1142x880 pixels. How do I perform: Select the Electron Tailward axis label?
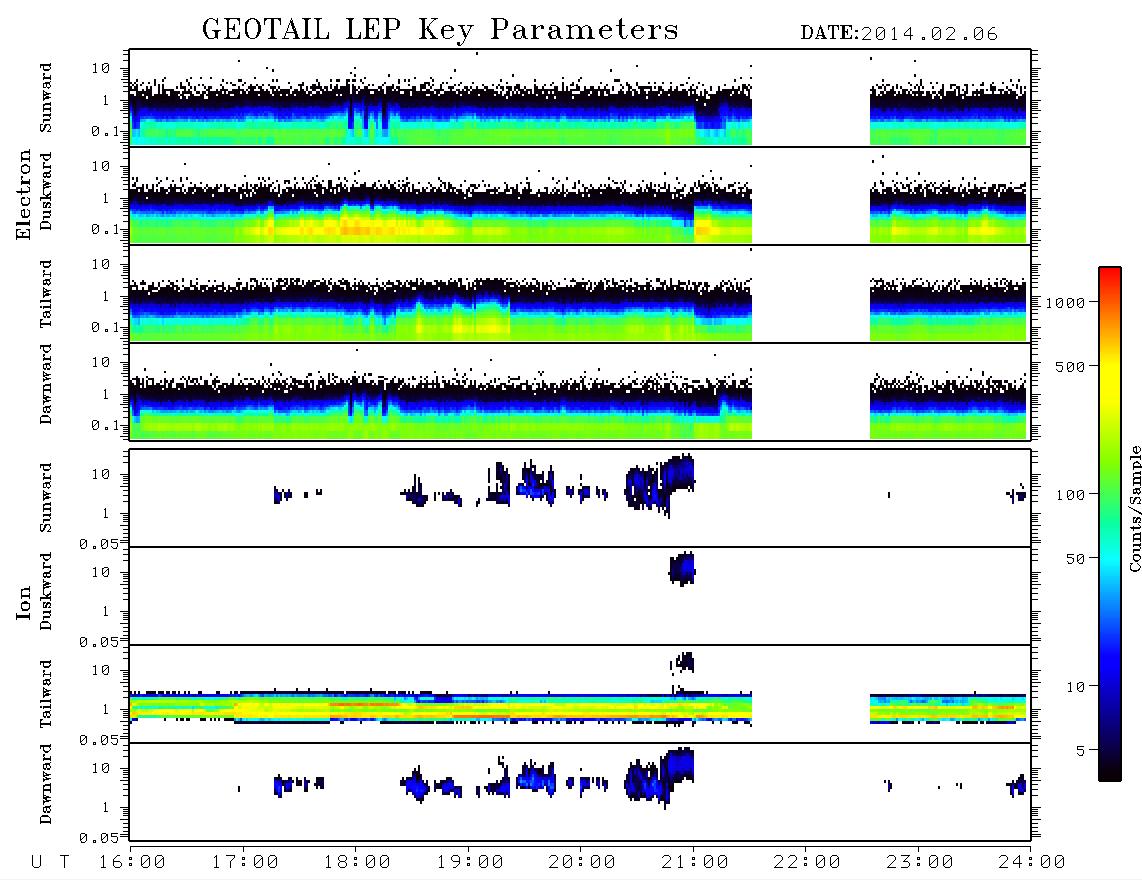[x=46, y=294]
